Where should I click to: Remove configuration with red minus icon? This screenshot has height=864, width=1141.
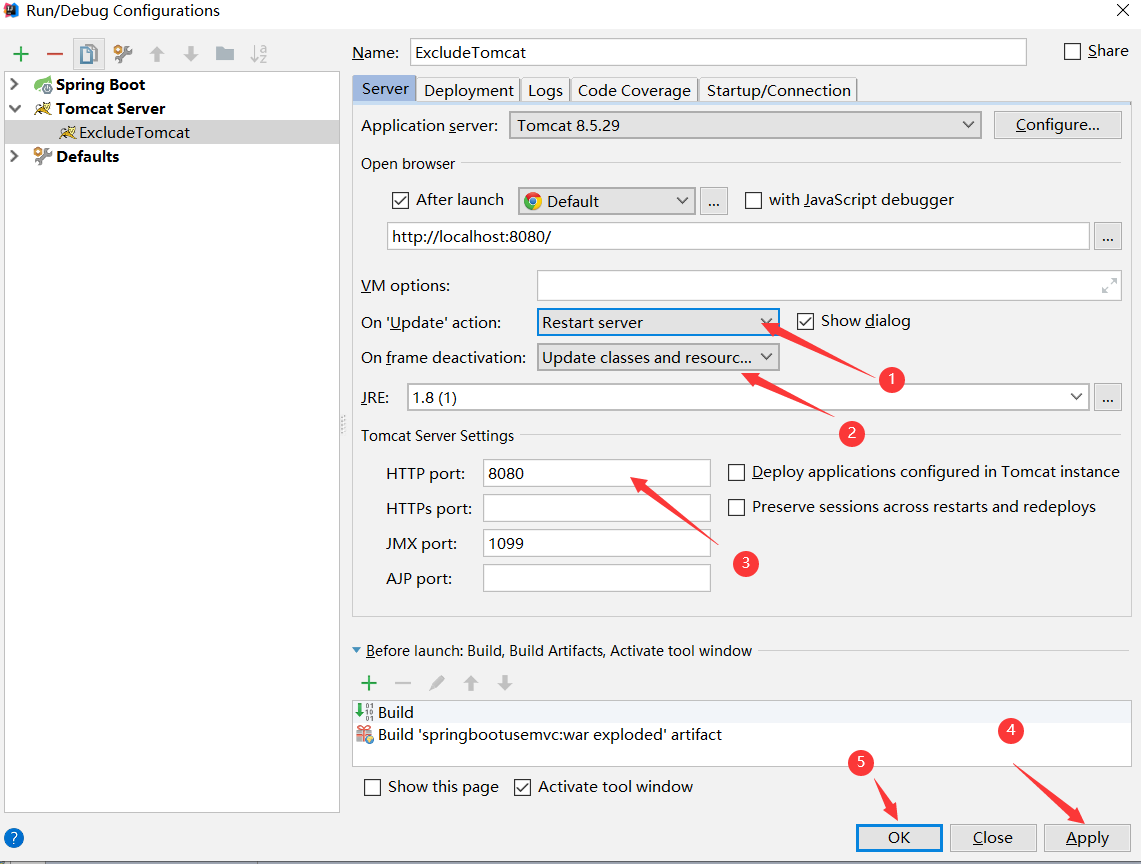pos(55,54)
